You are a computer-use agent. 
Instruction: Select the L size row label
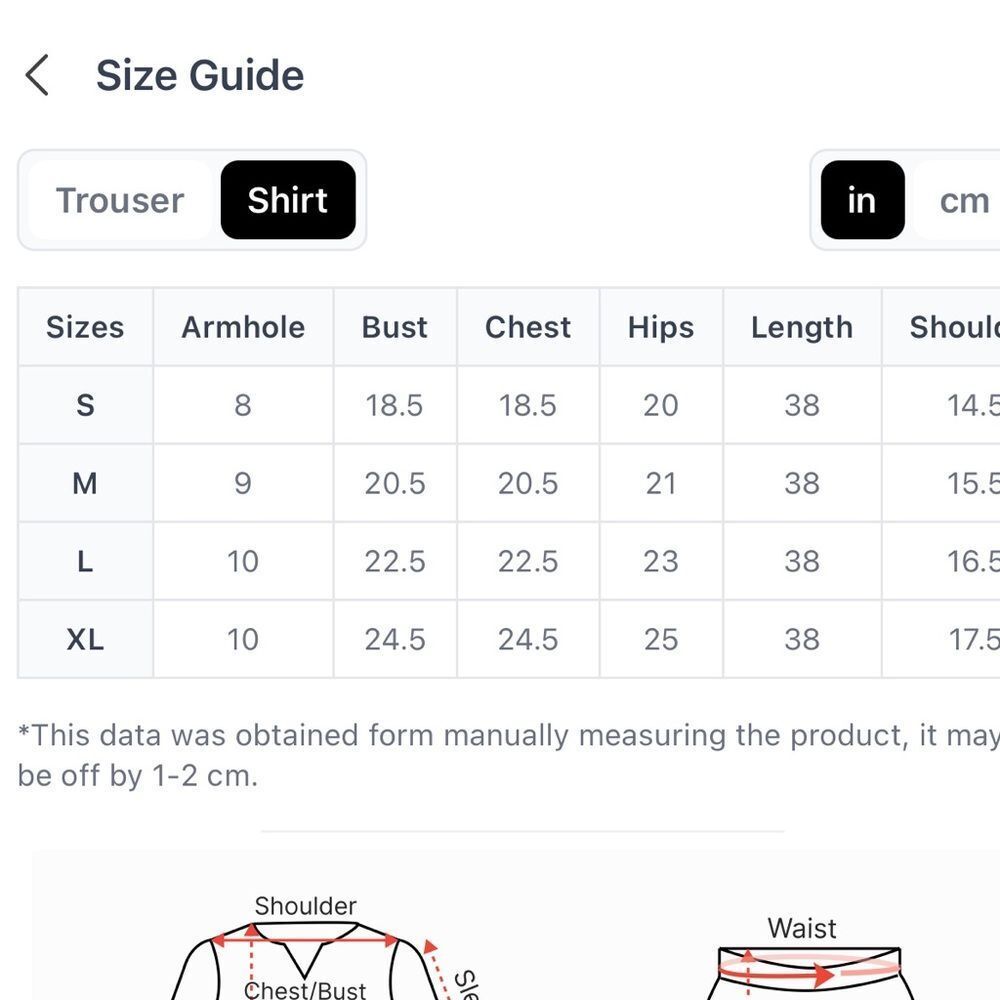(85, 561)
